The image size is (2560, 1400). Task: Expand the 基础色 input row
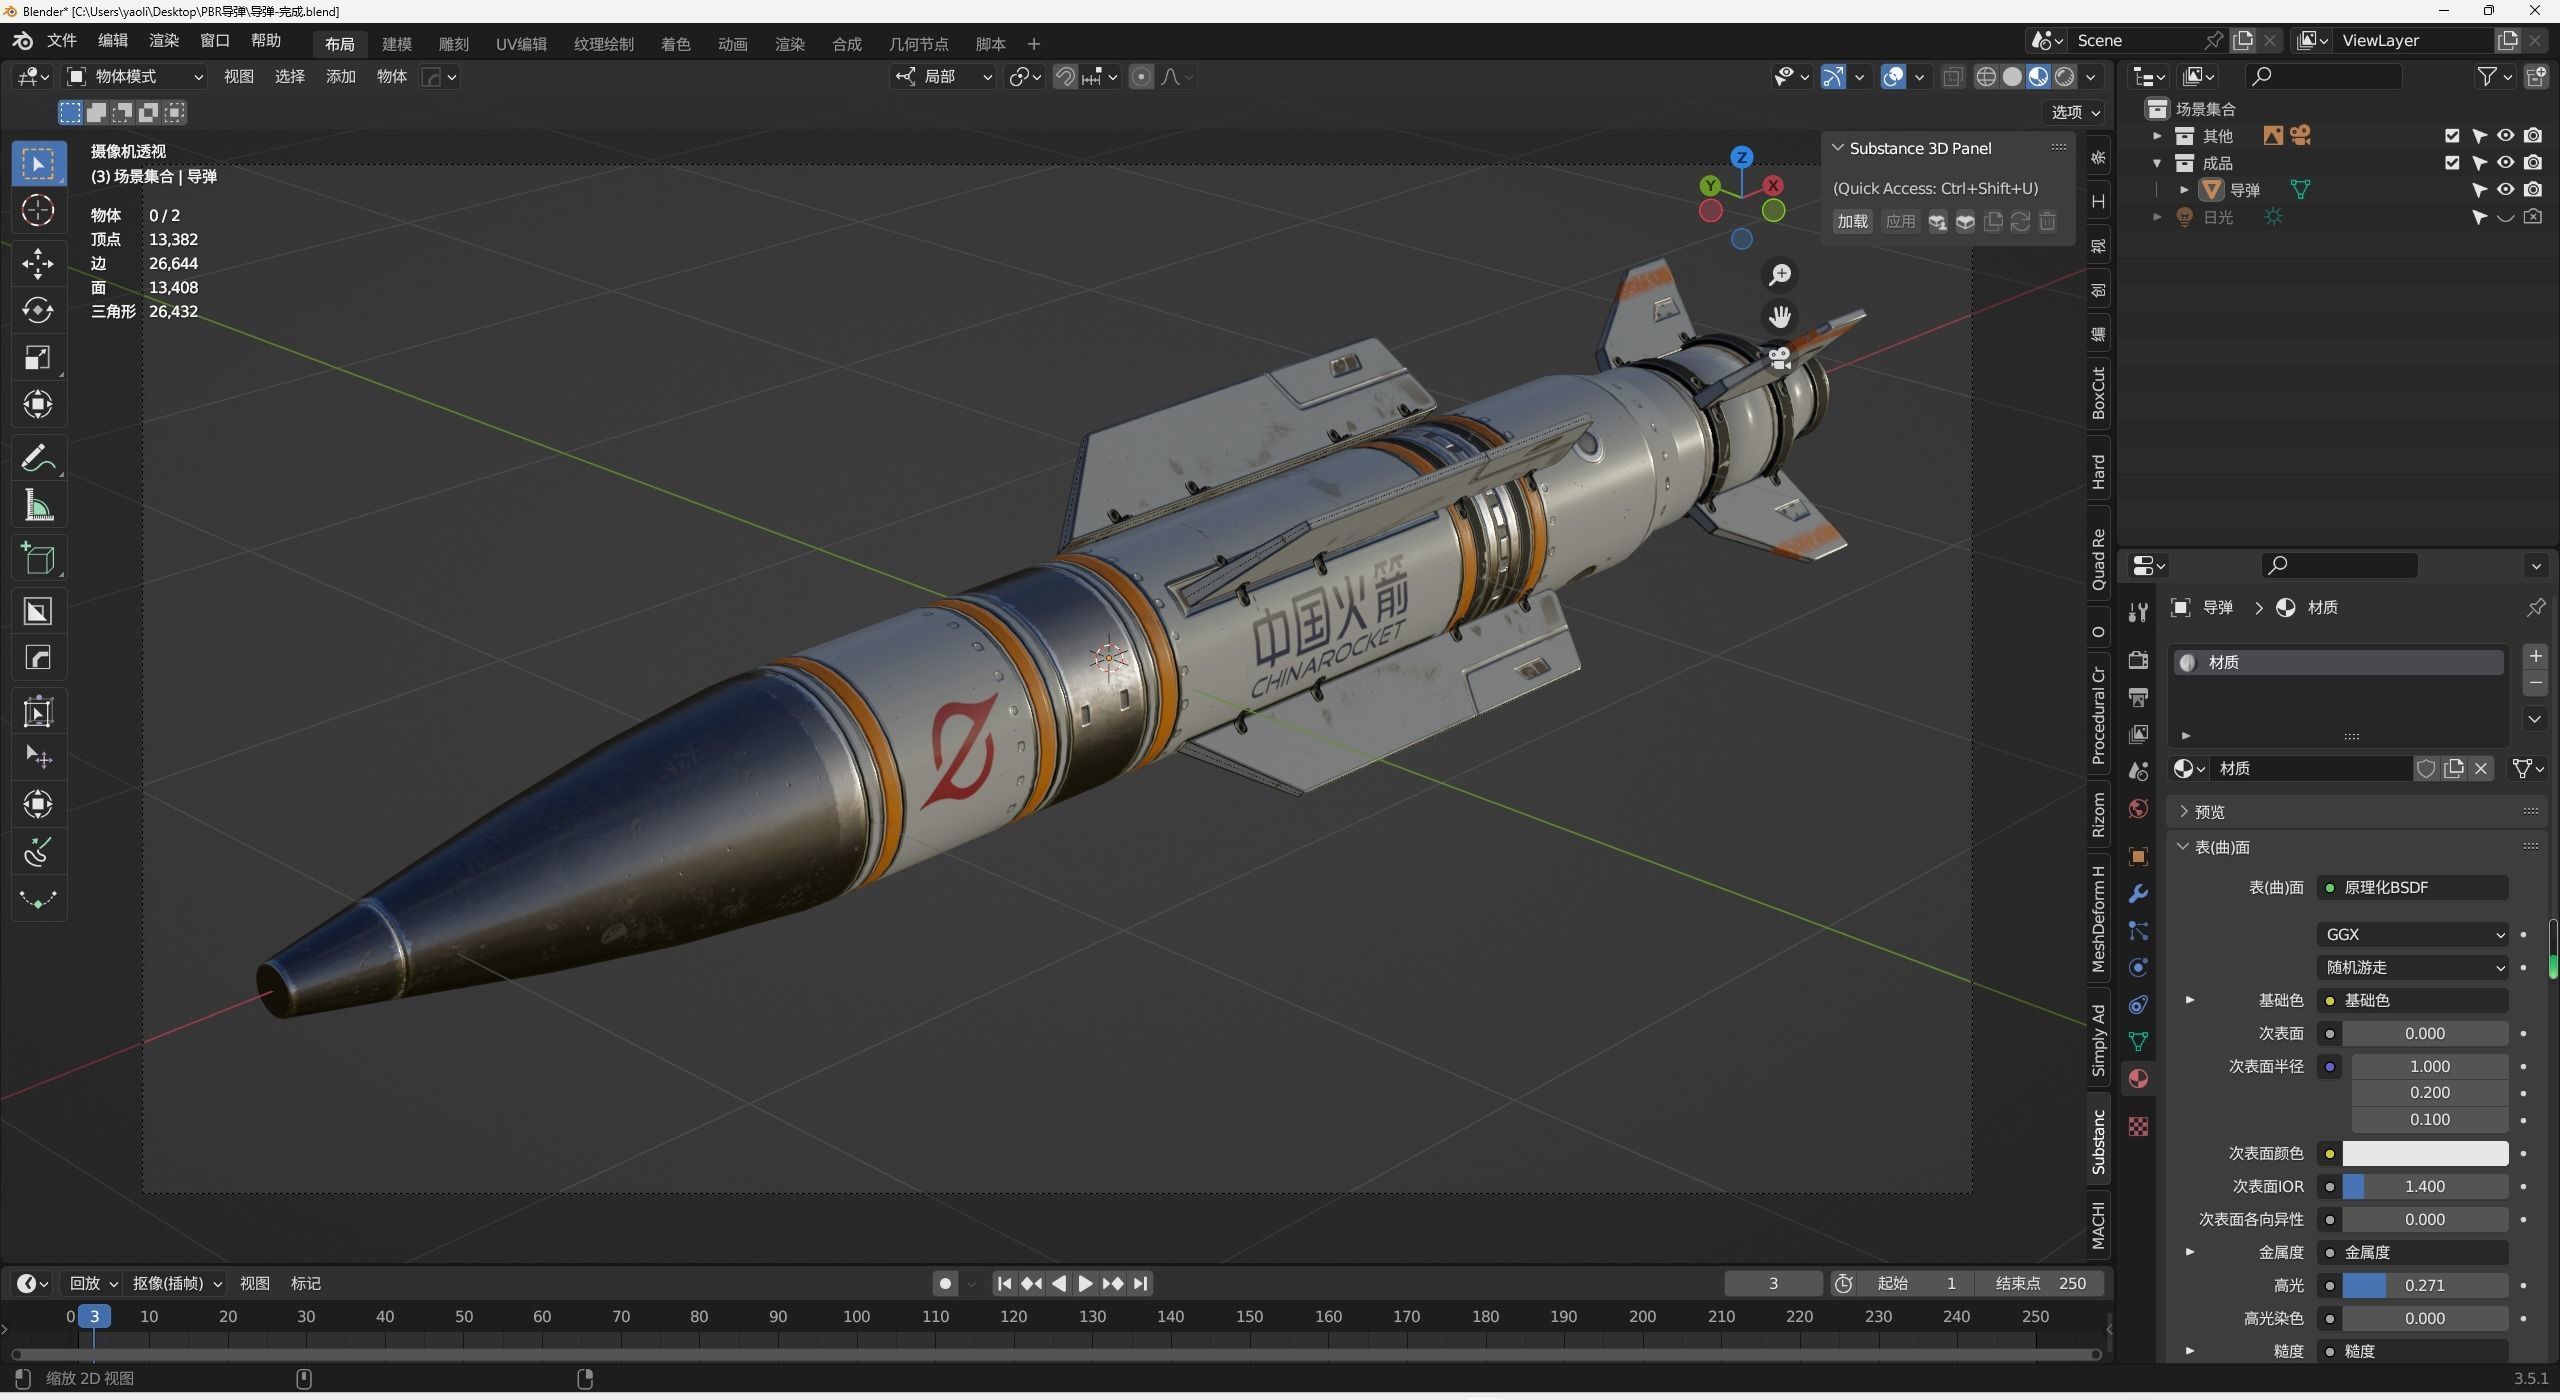2190,1000
